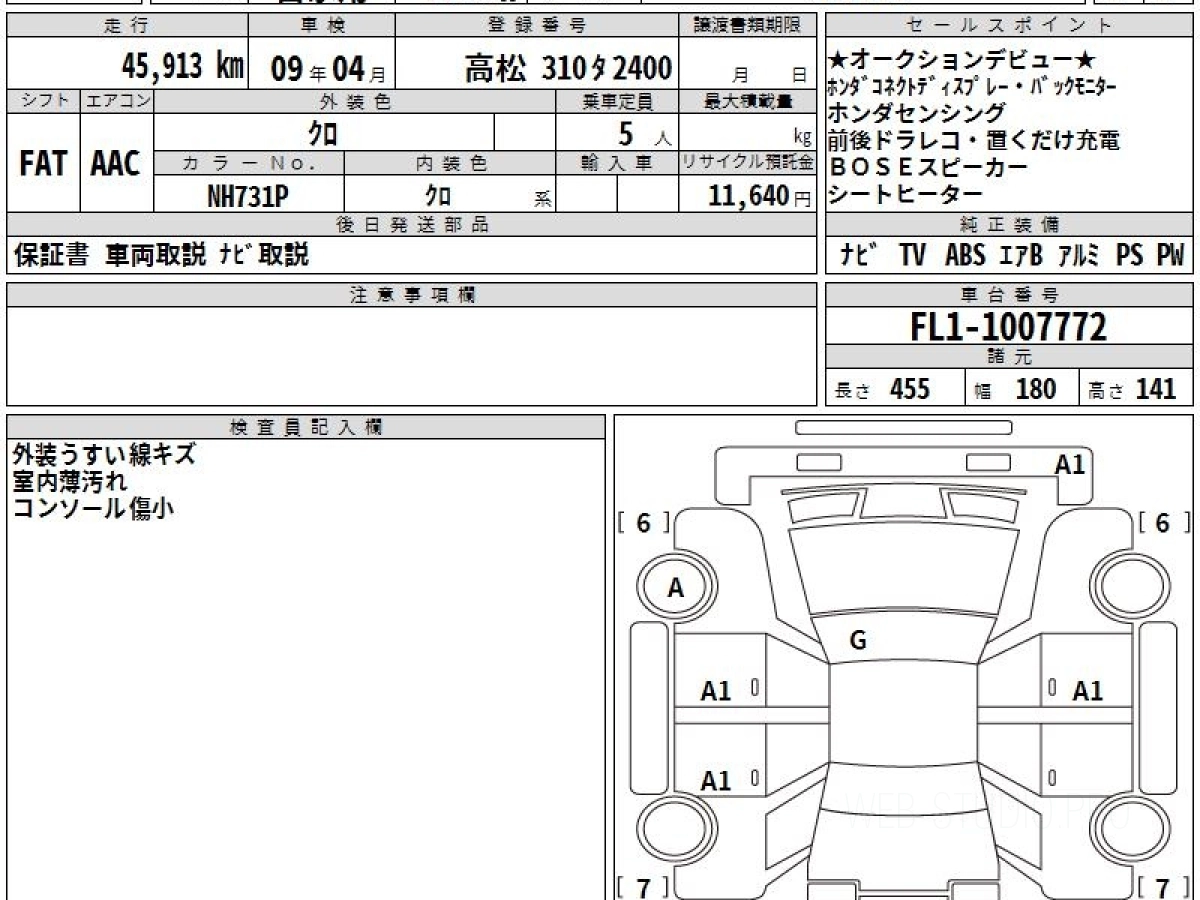Click the left [7] tire marker
This screenshot has height=900, width=1200.
pyautogui.click(x=643, y=888)
